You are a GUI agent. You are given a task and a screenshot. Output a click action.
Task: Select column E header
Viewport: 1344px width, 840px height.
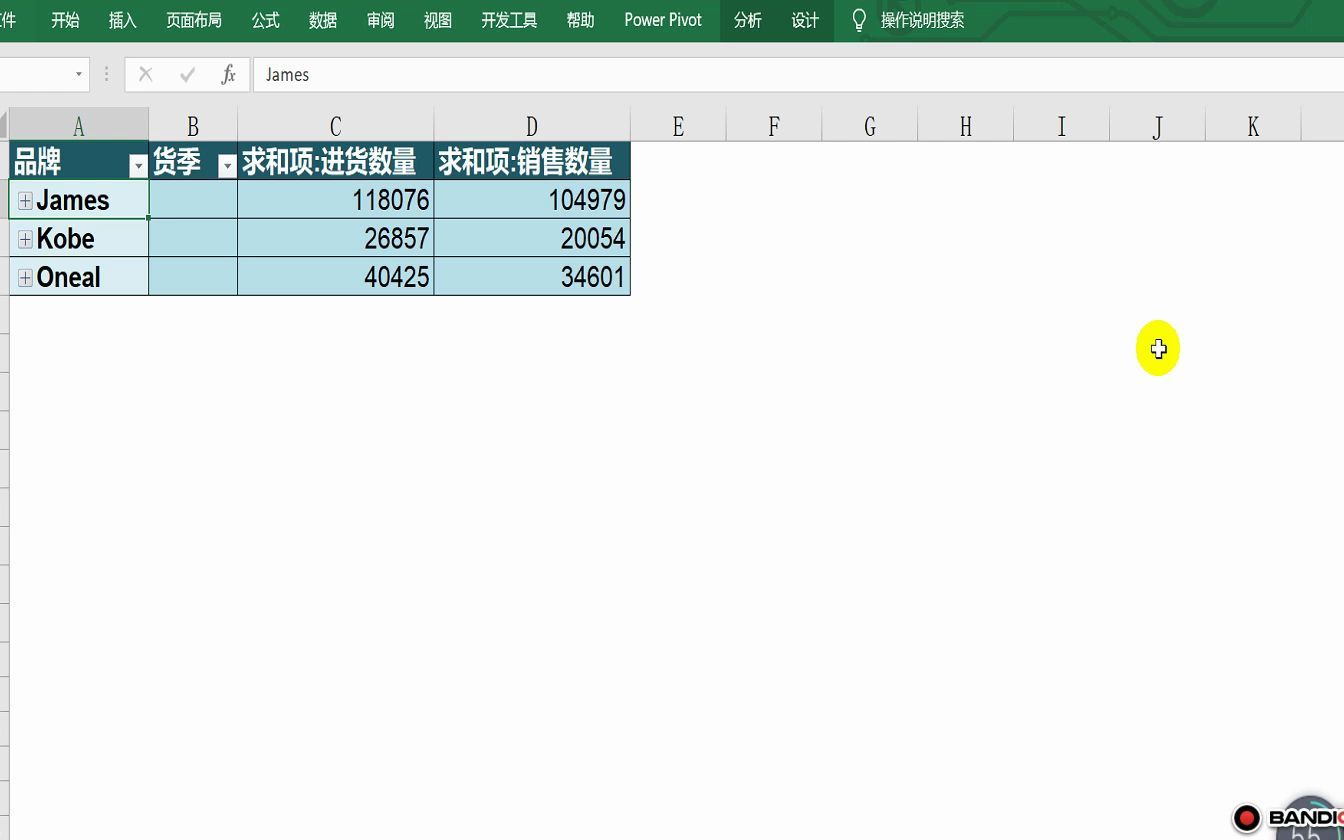coord(678,126)
